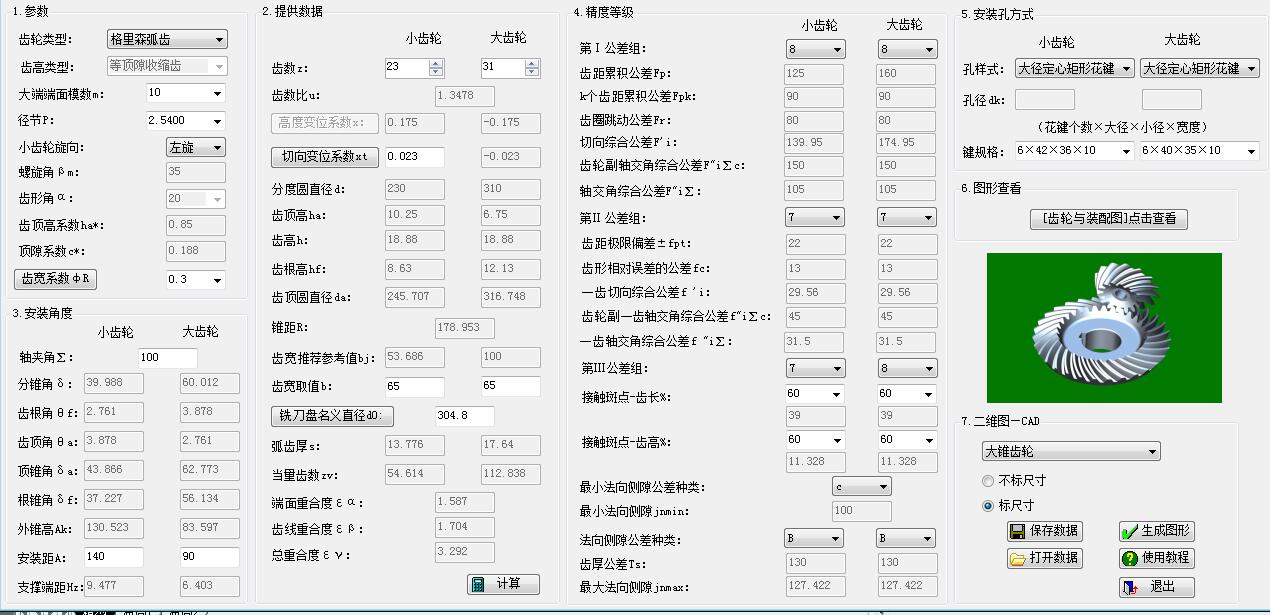
Task: Click the large gear 安装距A field 90
Action: [x=210, y=557]
